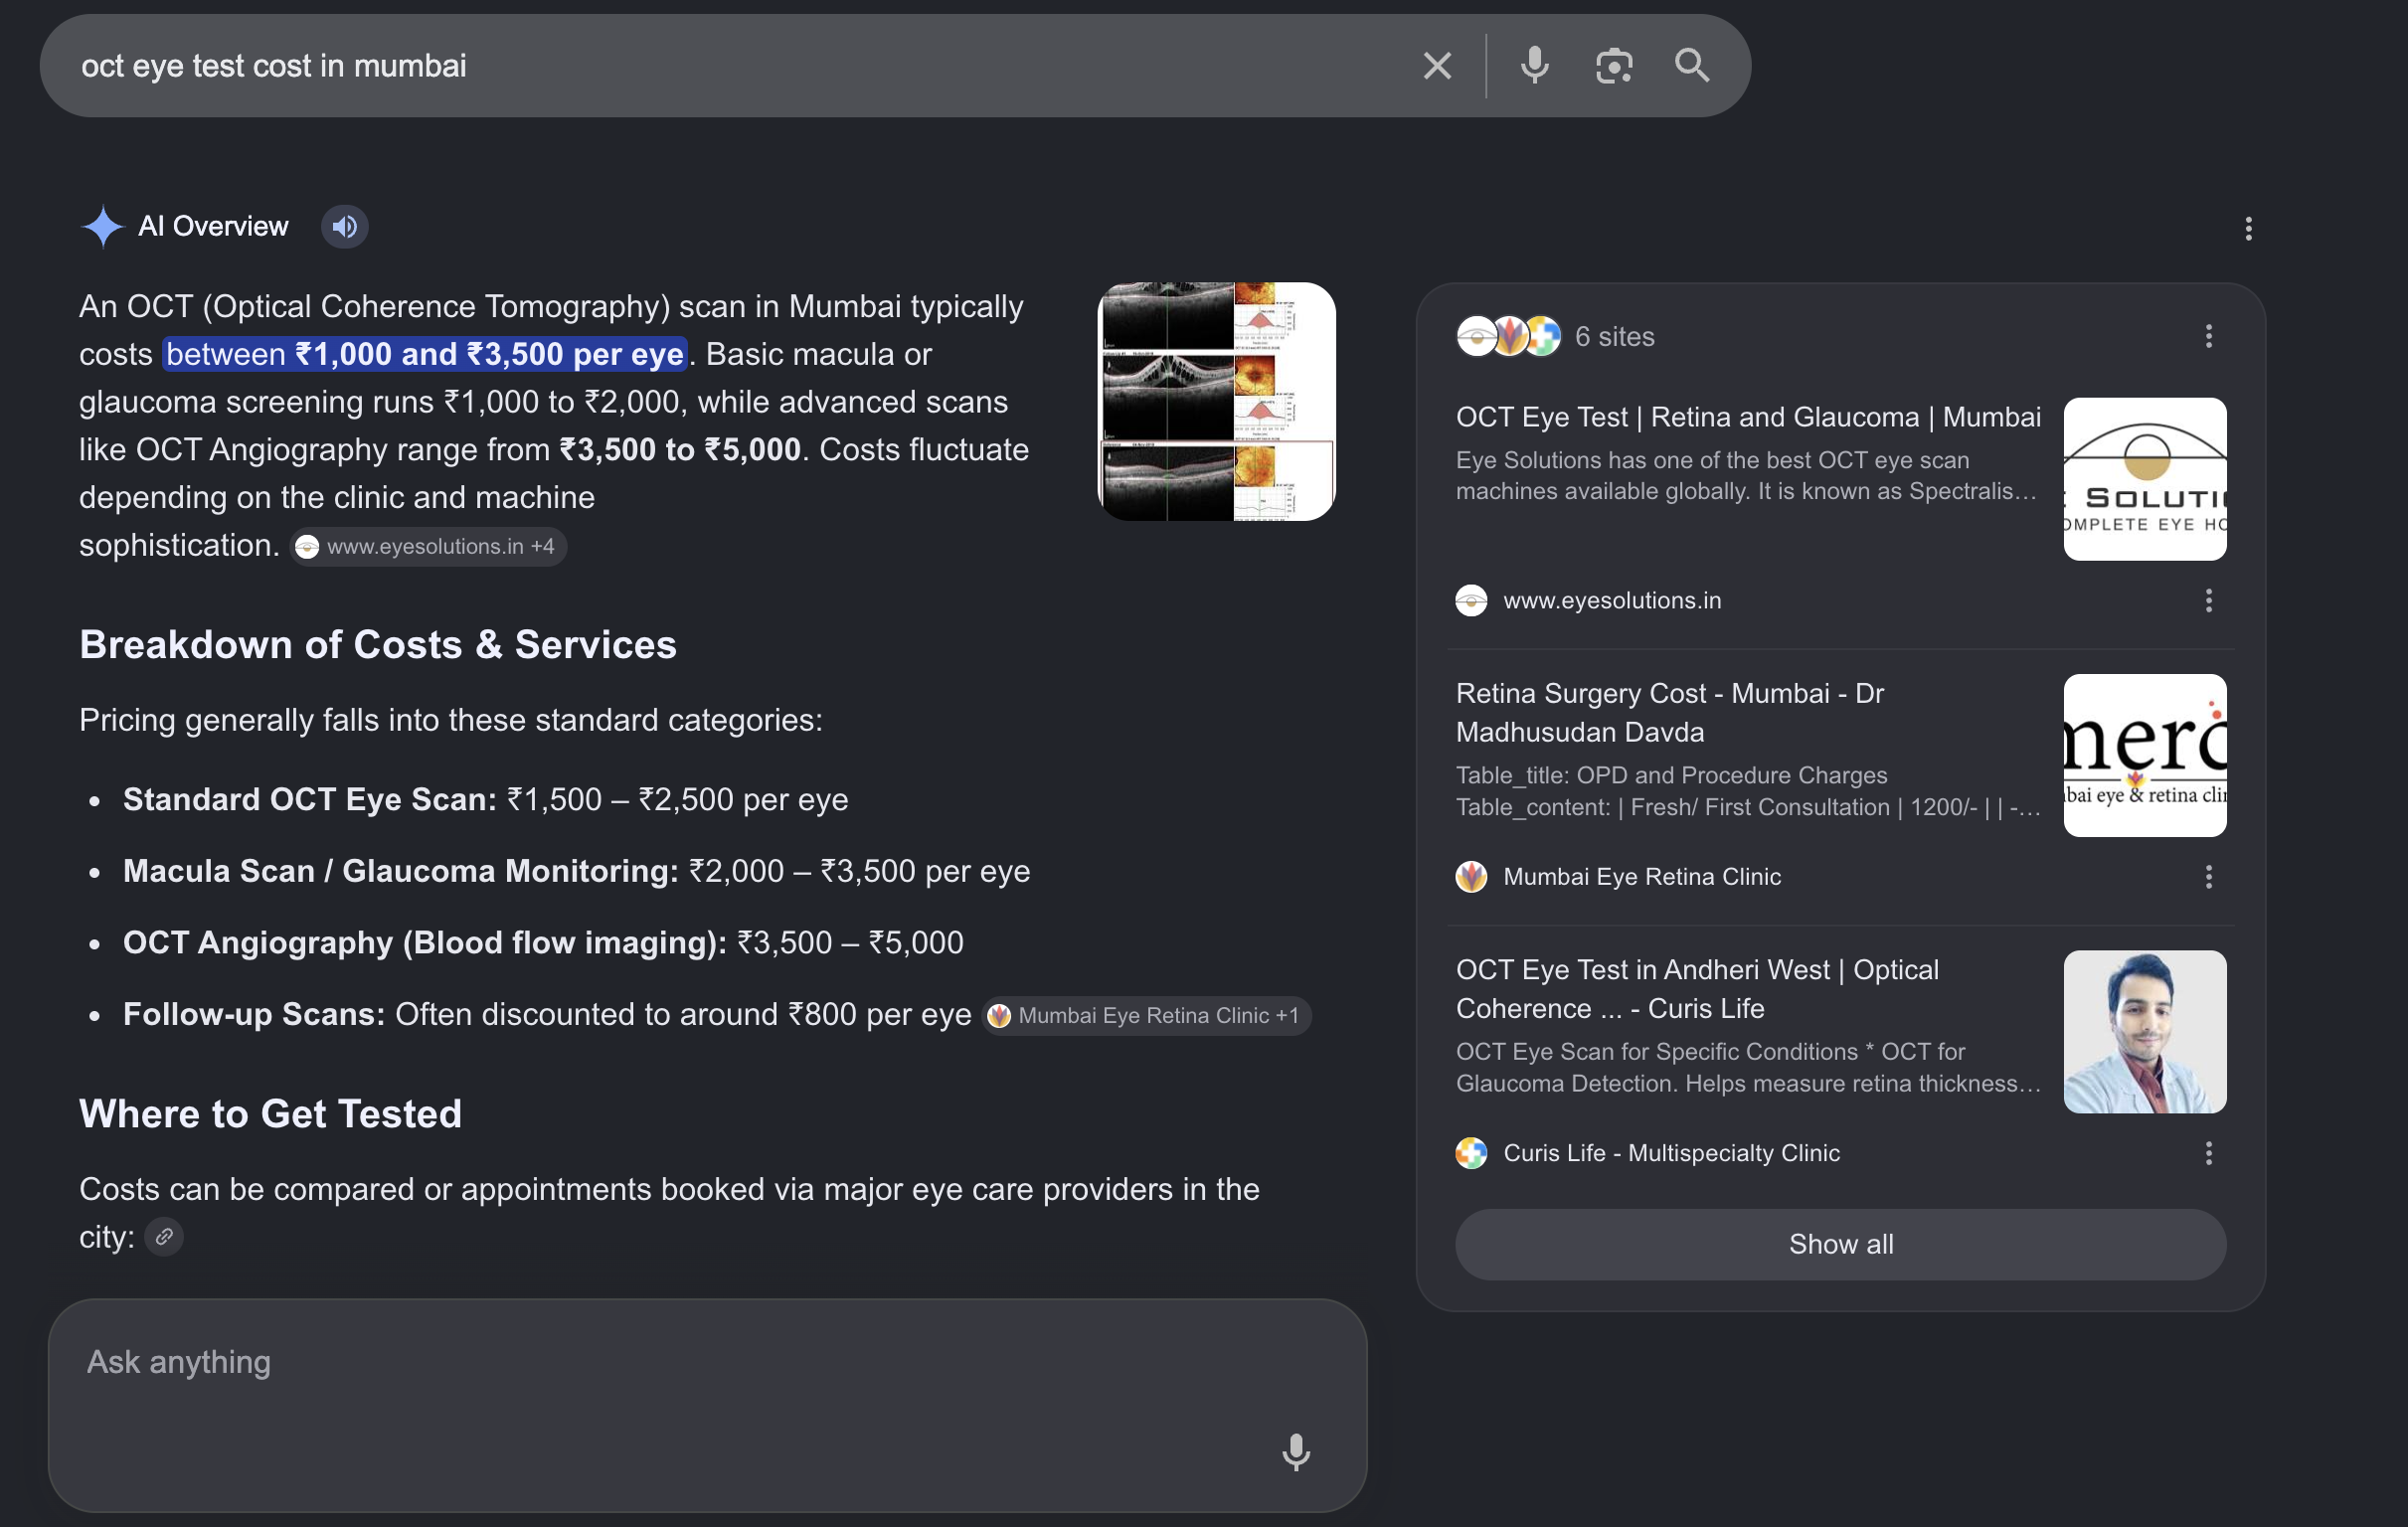Screen dimensions: 2408x1527
Task: Clear the search query with X icon
Action: [1437, 66]
